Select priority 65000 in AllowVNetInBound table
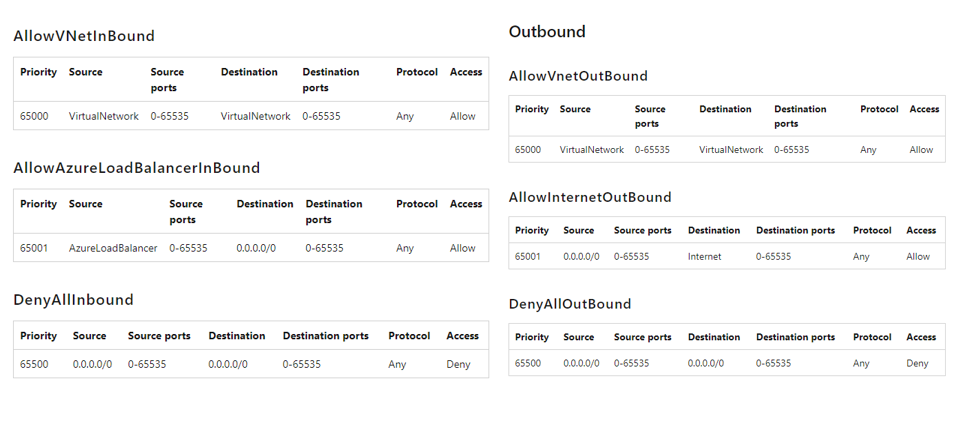This screenshot has width=967, height=422. point(34,116)
